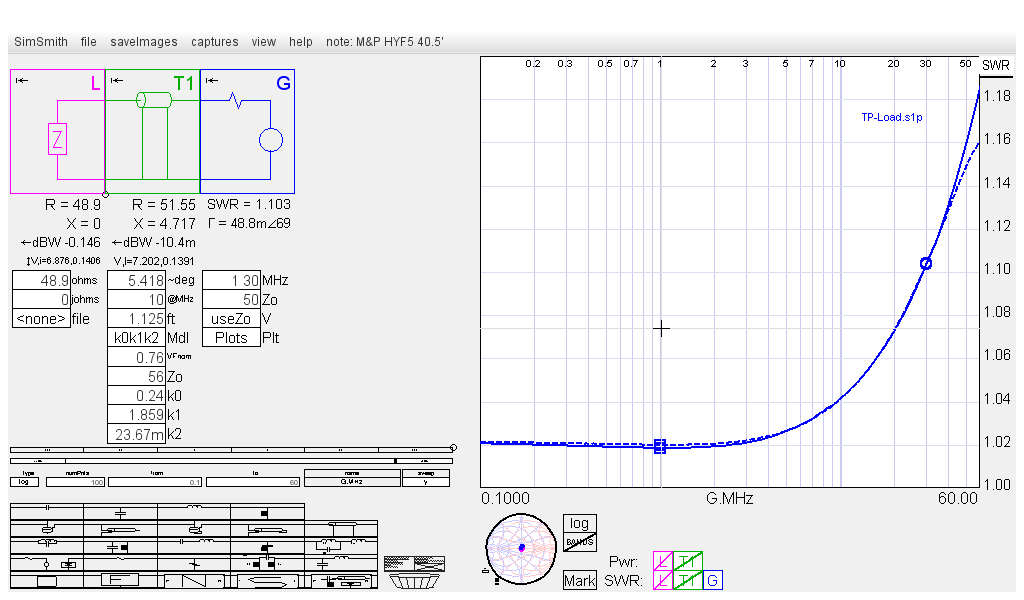1024x600 pixels.
Task: Click the trash bucket icon beside the palette
Action: [414, 580]
